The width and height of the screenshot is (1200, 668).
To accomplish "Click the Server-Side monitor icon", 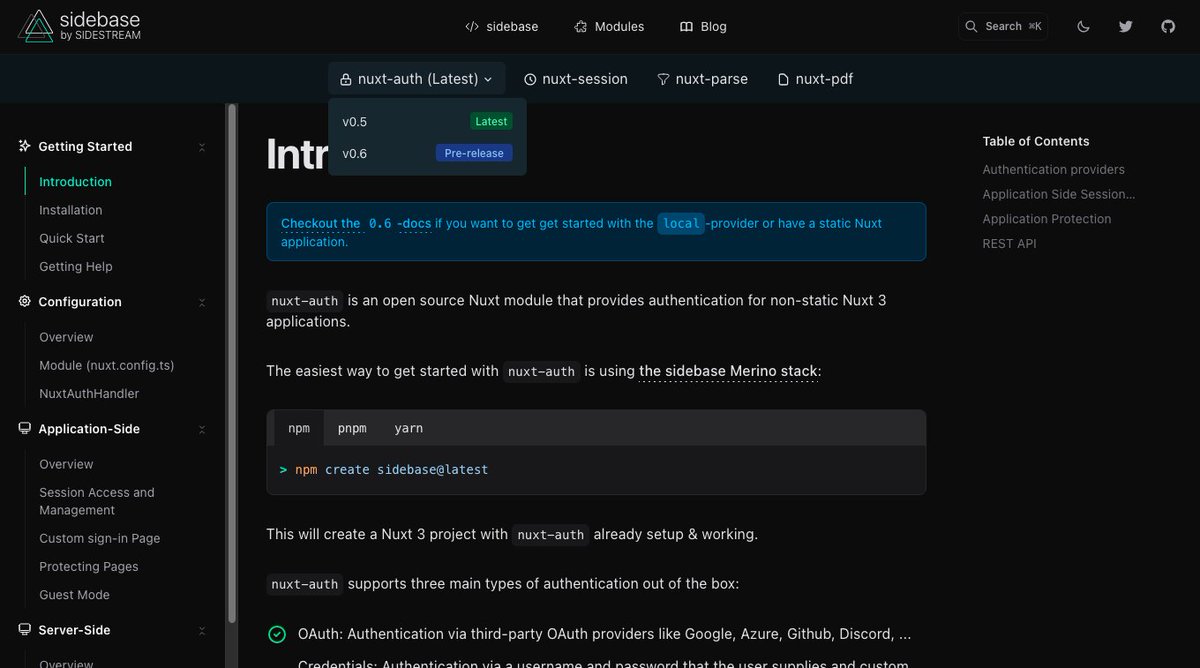I will tap(25, 630).
